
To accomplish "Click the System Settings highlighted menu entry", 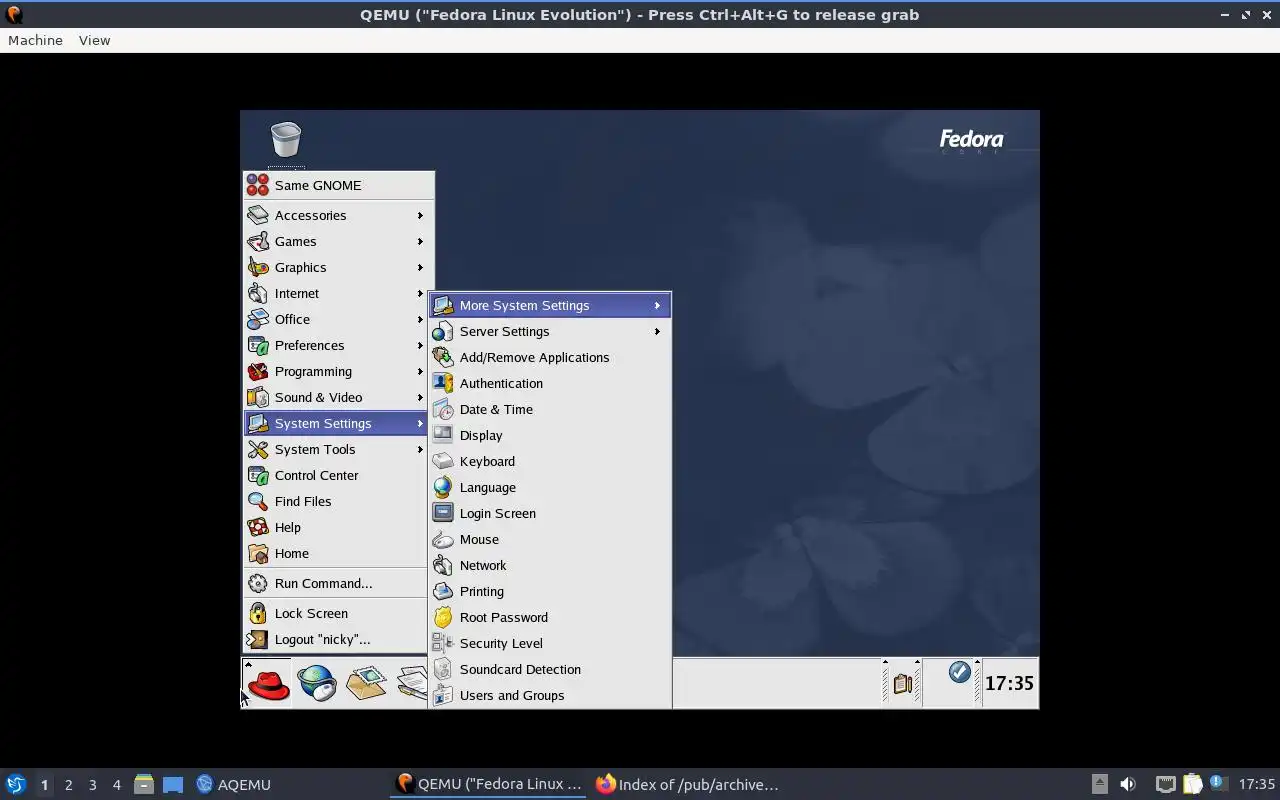I will point(336,423).
